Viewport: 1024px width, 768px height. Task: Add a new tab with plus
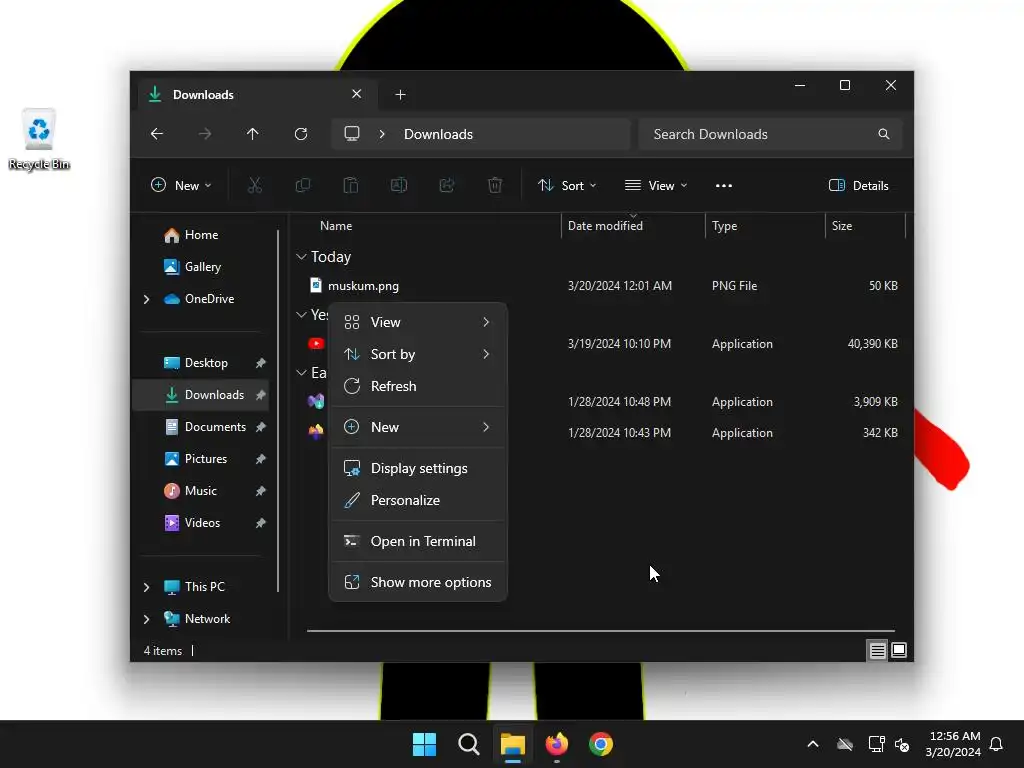tap(400, 95)
